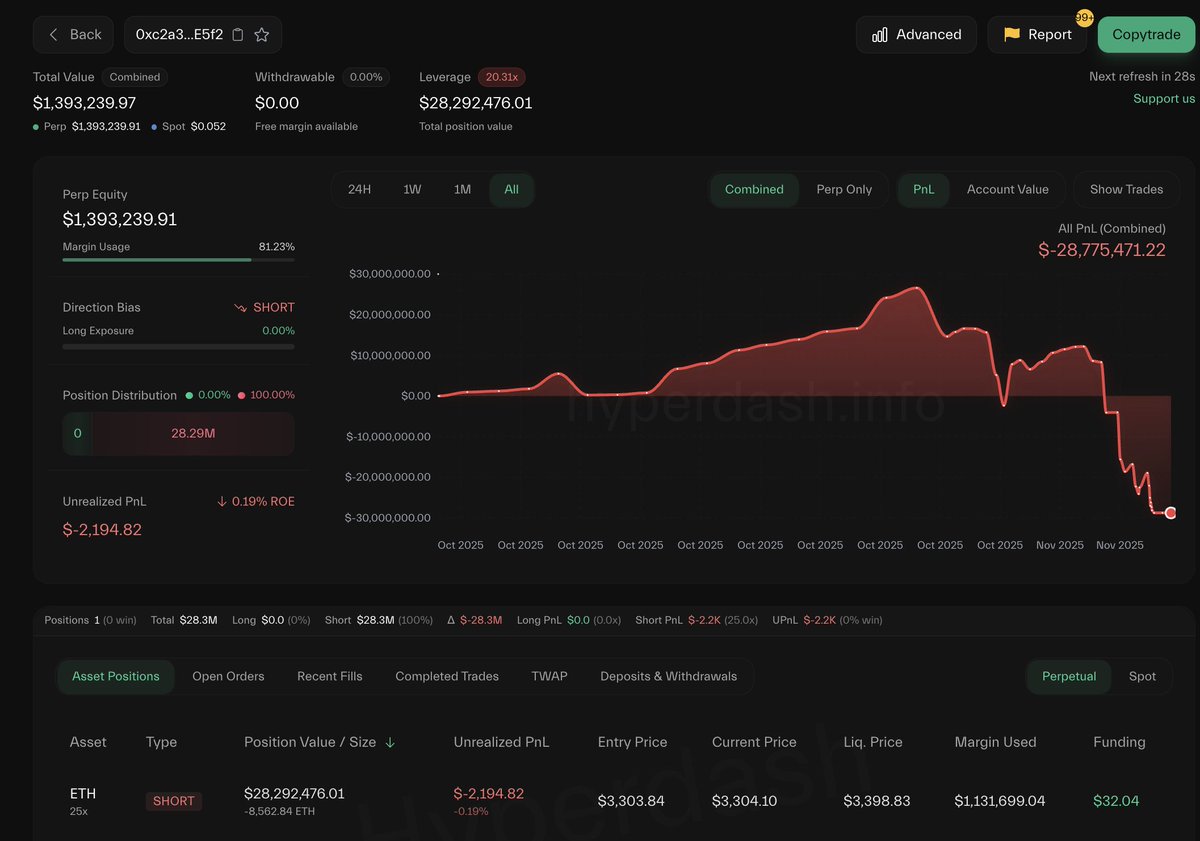Viewport: 1200px width, 841px height.
Task: Open the Recent Fills tab
Action: point(330,677)
